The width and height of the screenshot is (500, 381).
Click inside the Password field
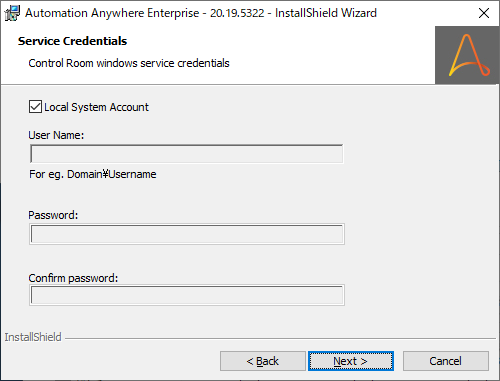coord(187,234)
